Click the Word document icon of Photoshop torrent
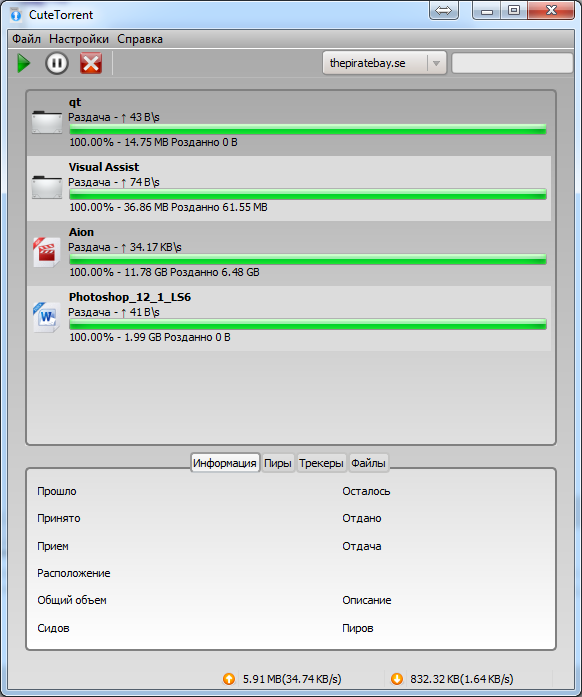This screenshot has height=697, width=582. pos(47,317)
